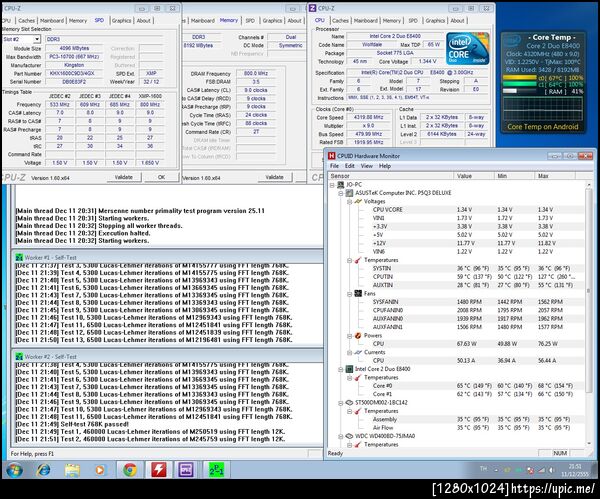Select SPD tab in CPU-Z Memory window
The height and width of the screenshot is (499, 600).
[250, 21]
